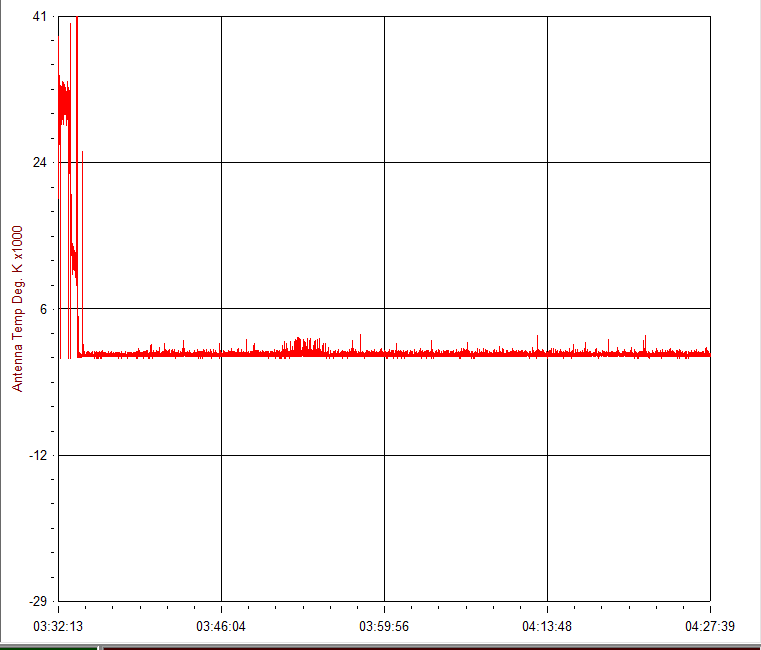Click the 24 y-axis label
The width and height of the screenshot is (761, 650).
tap(40, 162)
